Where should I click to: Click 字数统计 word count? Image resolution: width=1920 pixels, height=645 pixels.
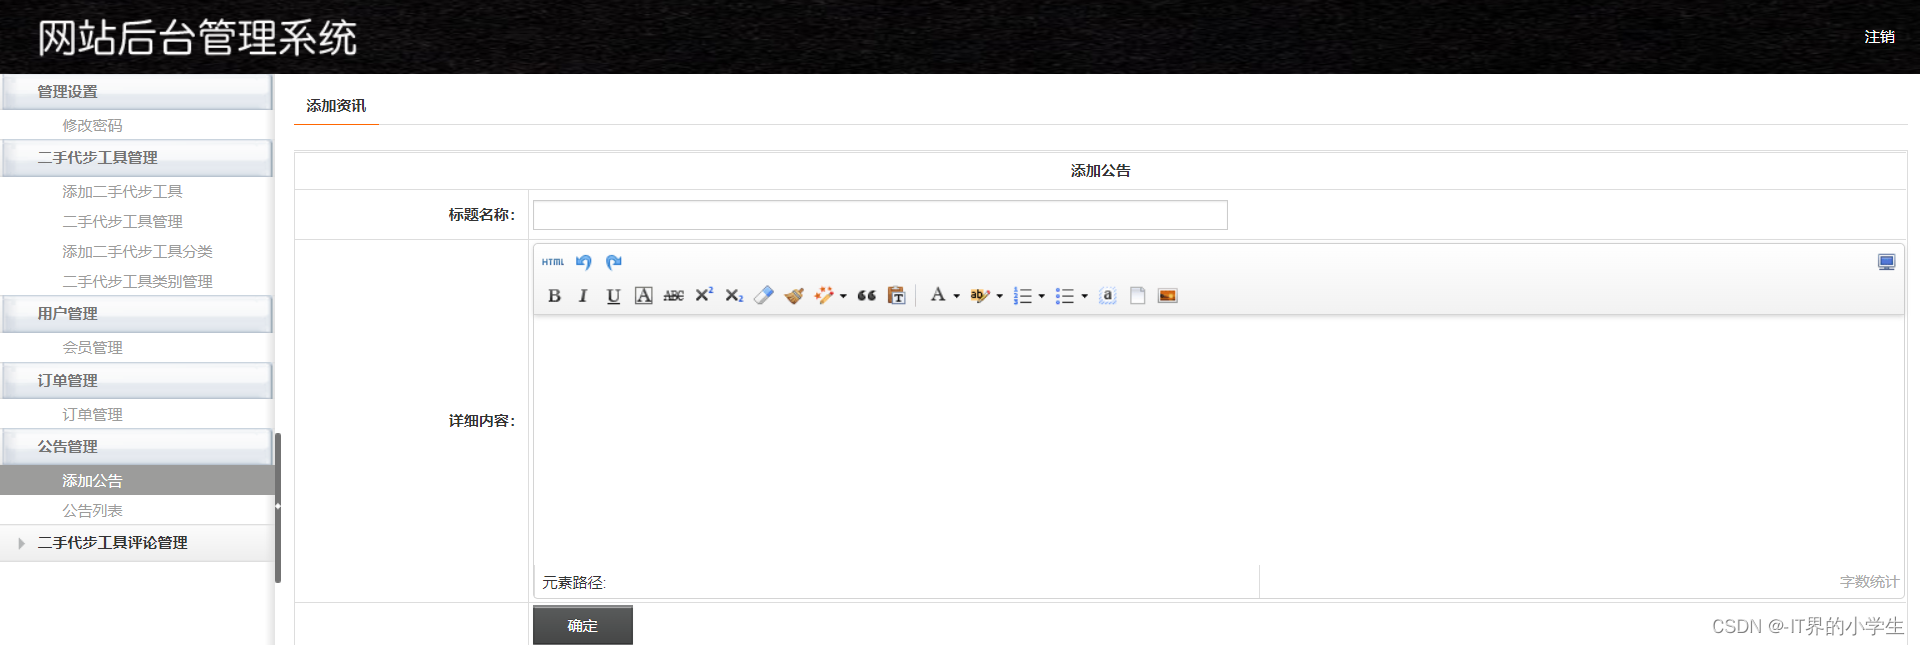pyautogui.click(x=1869, y=581)
